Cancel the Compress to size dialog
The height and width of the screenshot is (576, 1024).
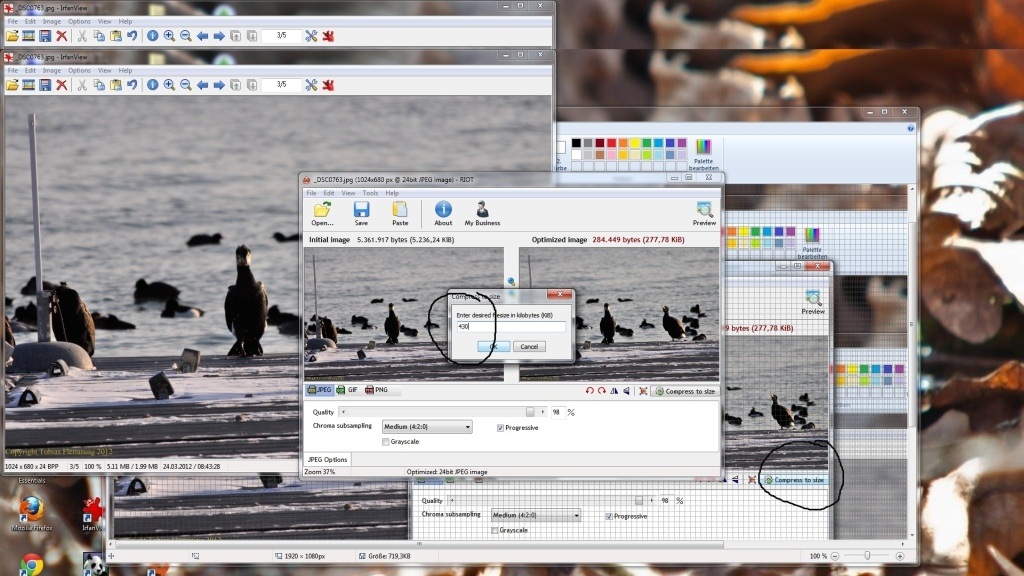tap(529, 347)
